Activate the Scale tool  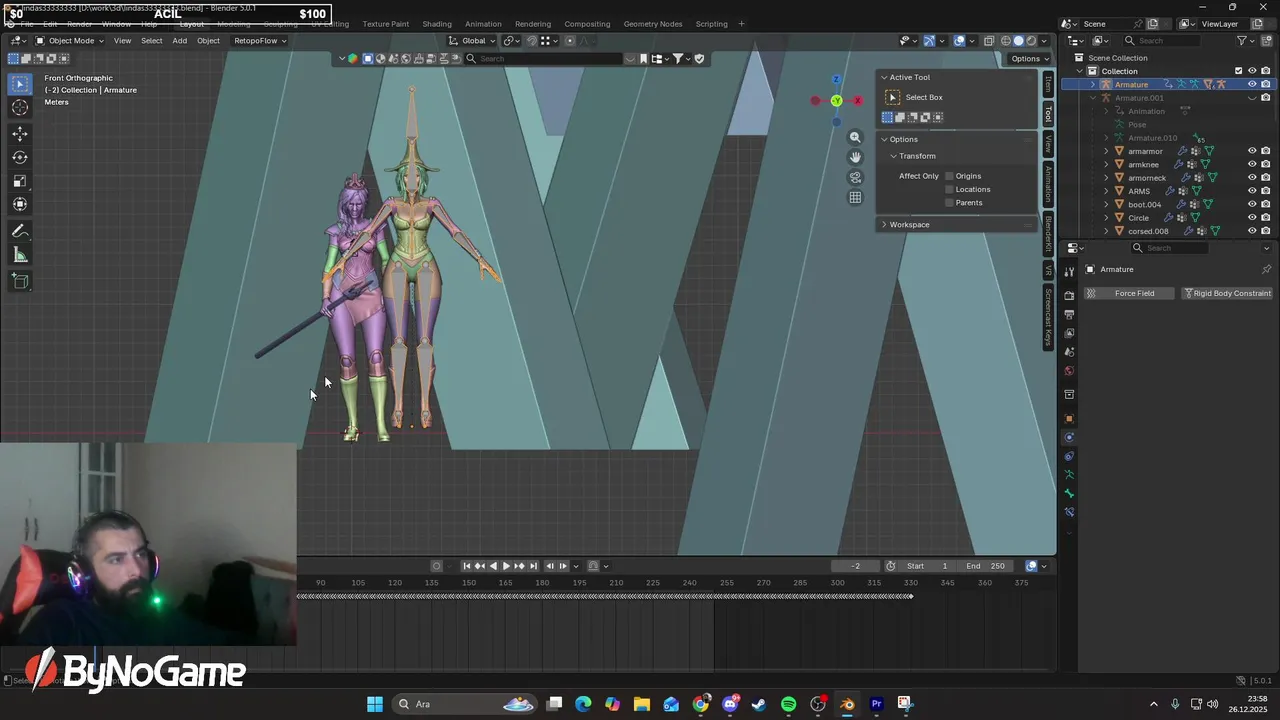coord(20,181)
